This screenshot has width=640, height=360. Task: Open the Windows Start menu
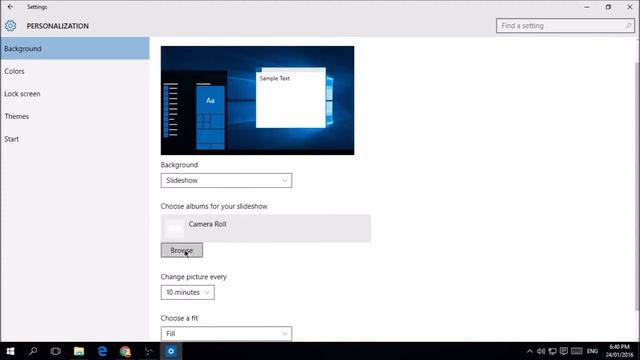(x=11, y=351)
